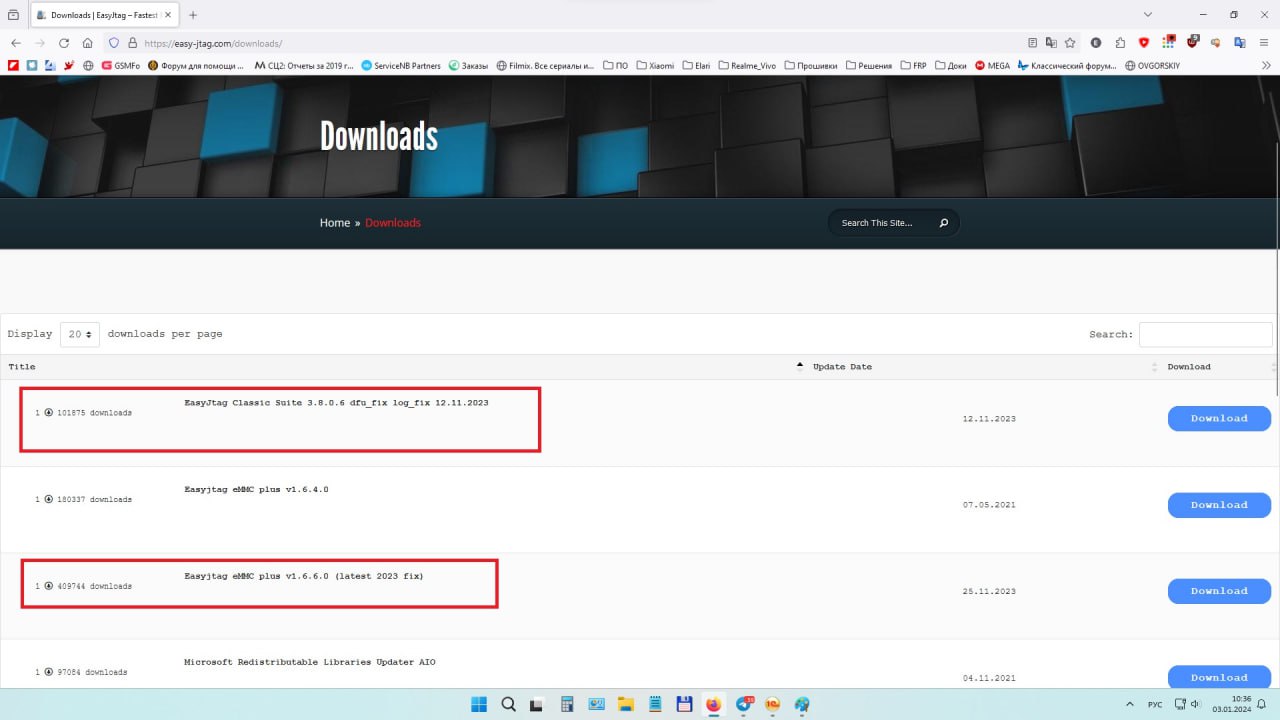
Task: Click the 07.05.2021 update date
Action: 989,505
